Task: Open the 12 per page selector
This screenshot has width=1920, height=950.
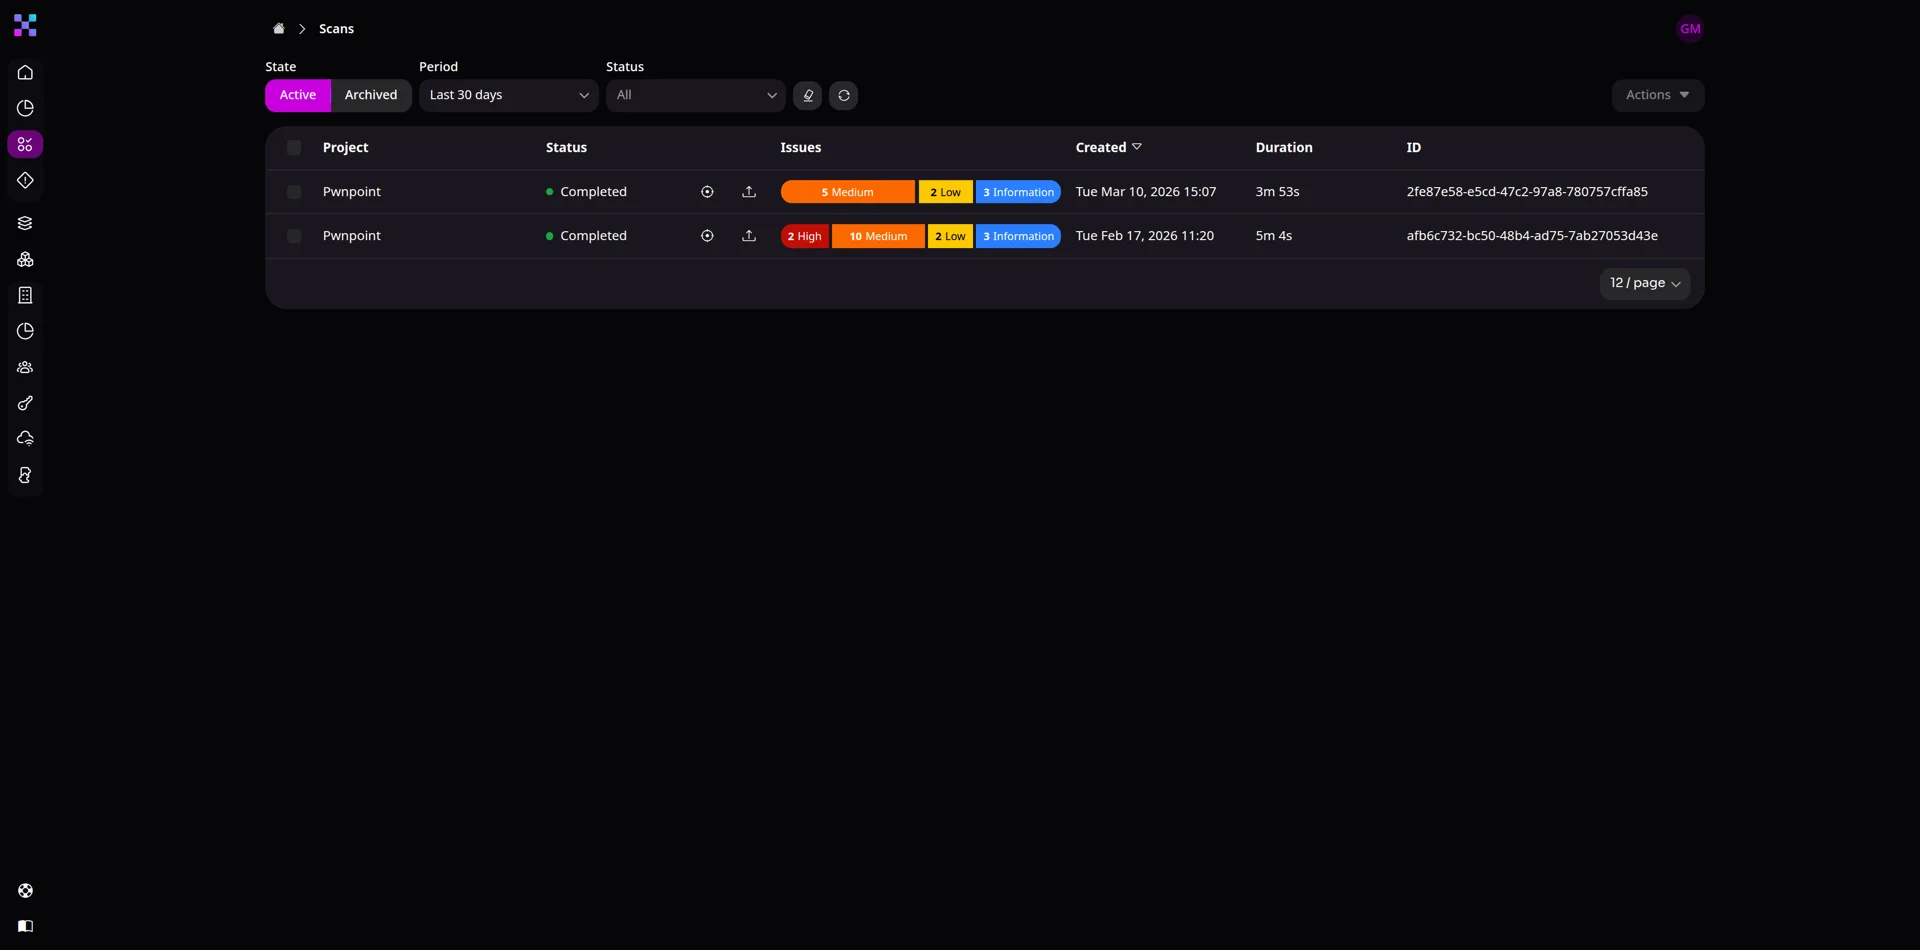Action: pos(1644,283)
